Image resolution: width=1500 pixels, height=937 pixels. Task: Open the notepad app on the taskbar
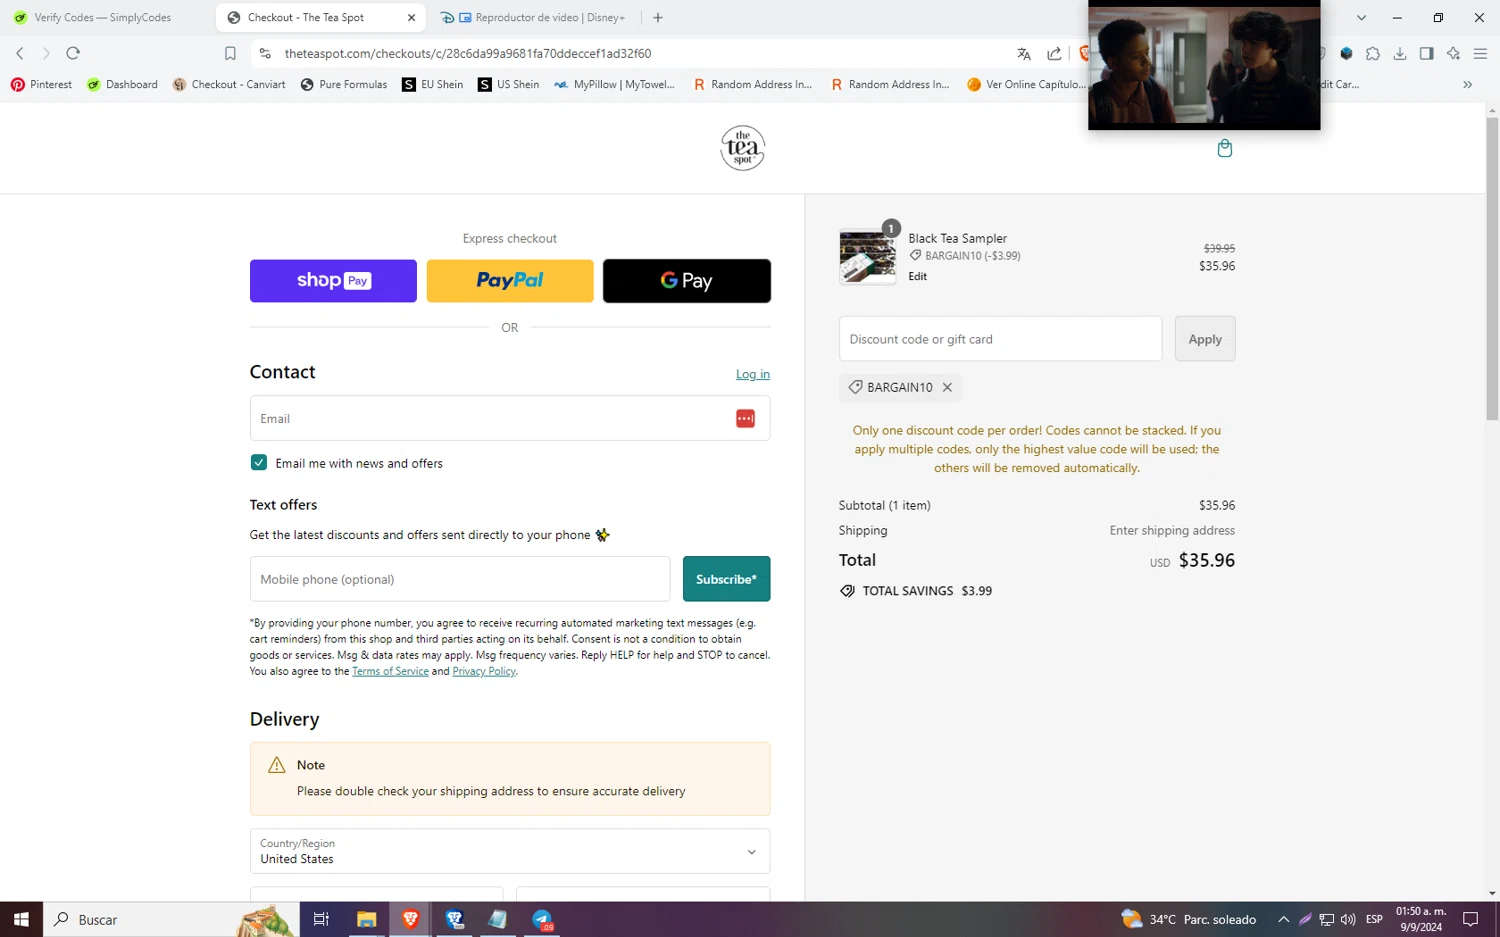click(498, 919)
